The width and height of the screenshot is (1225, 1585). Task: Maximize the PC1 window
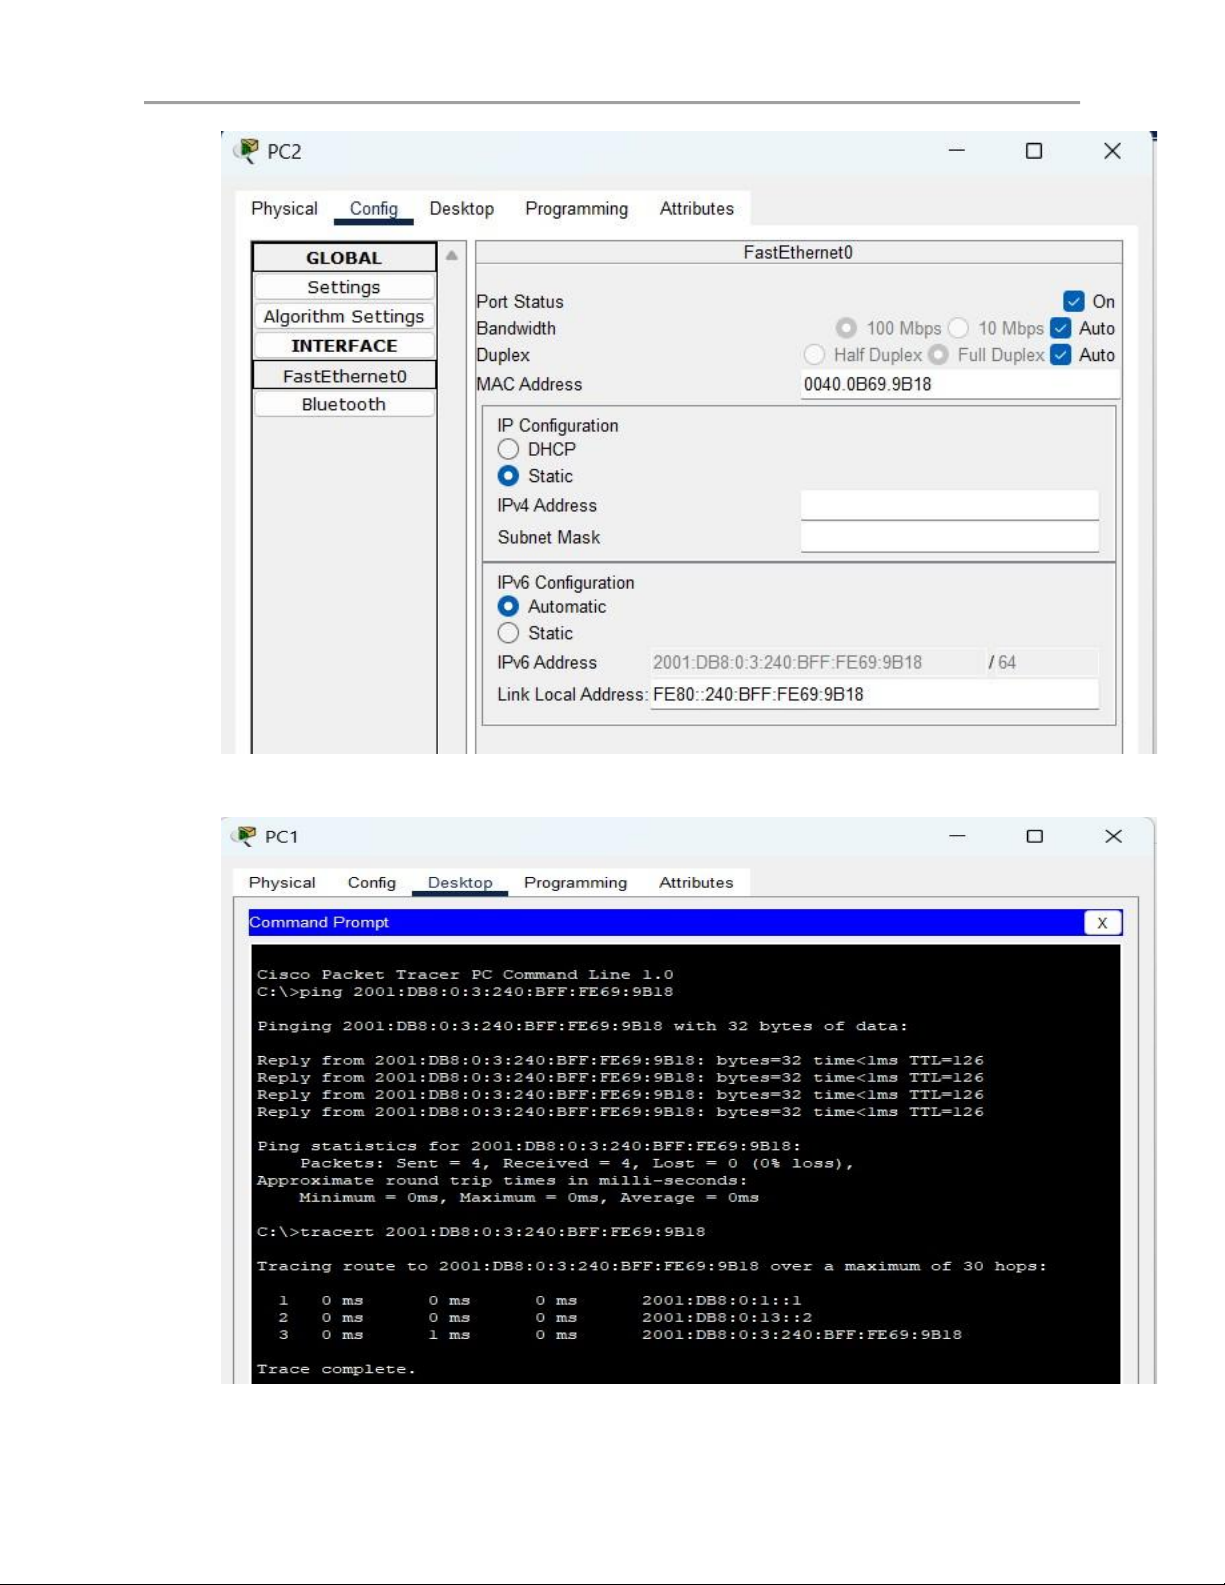(1035, 836)
